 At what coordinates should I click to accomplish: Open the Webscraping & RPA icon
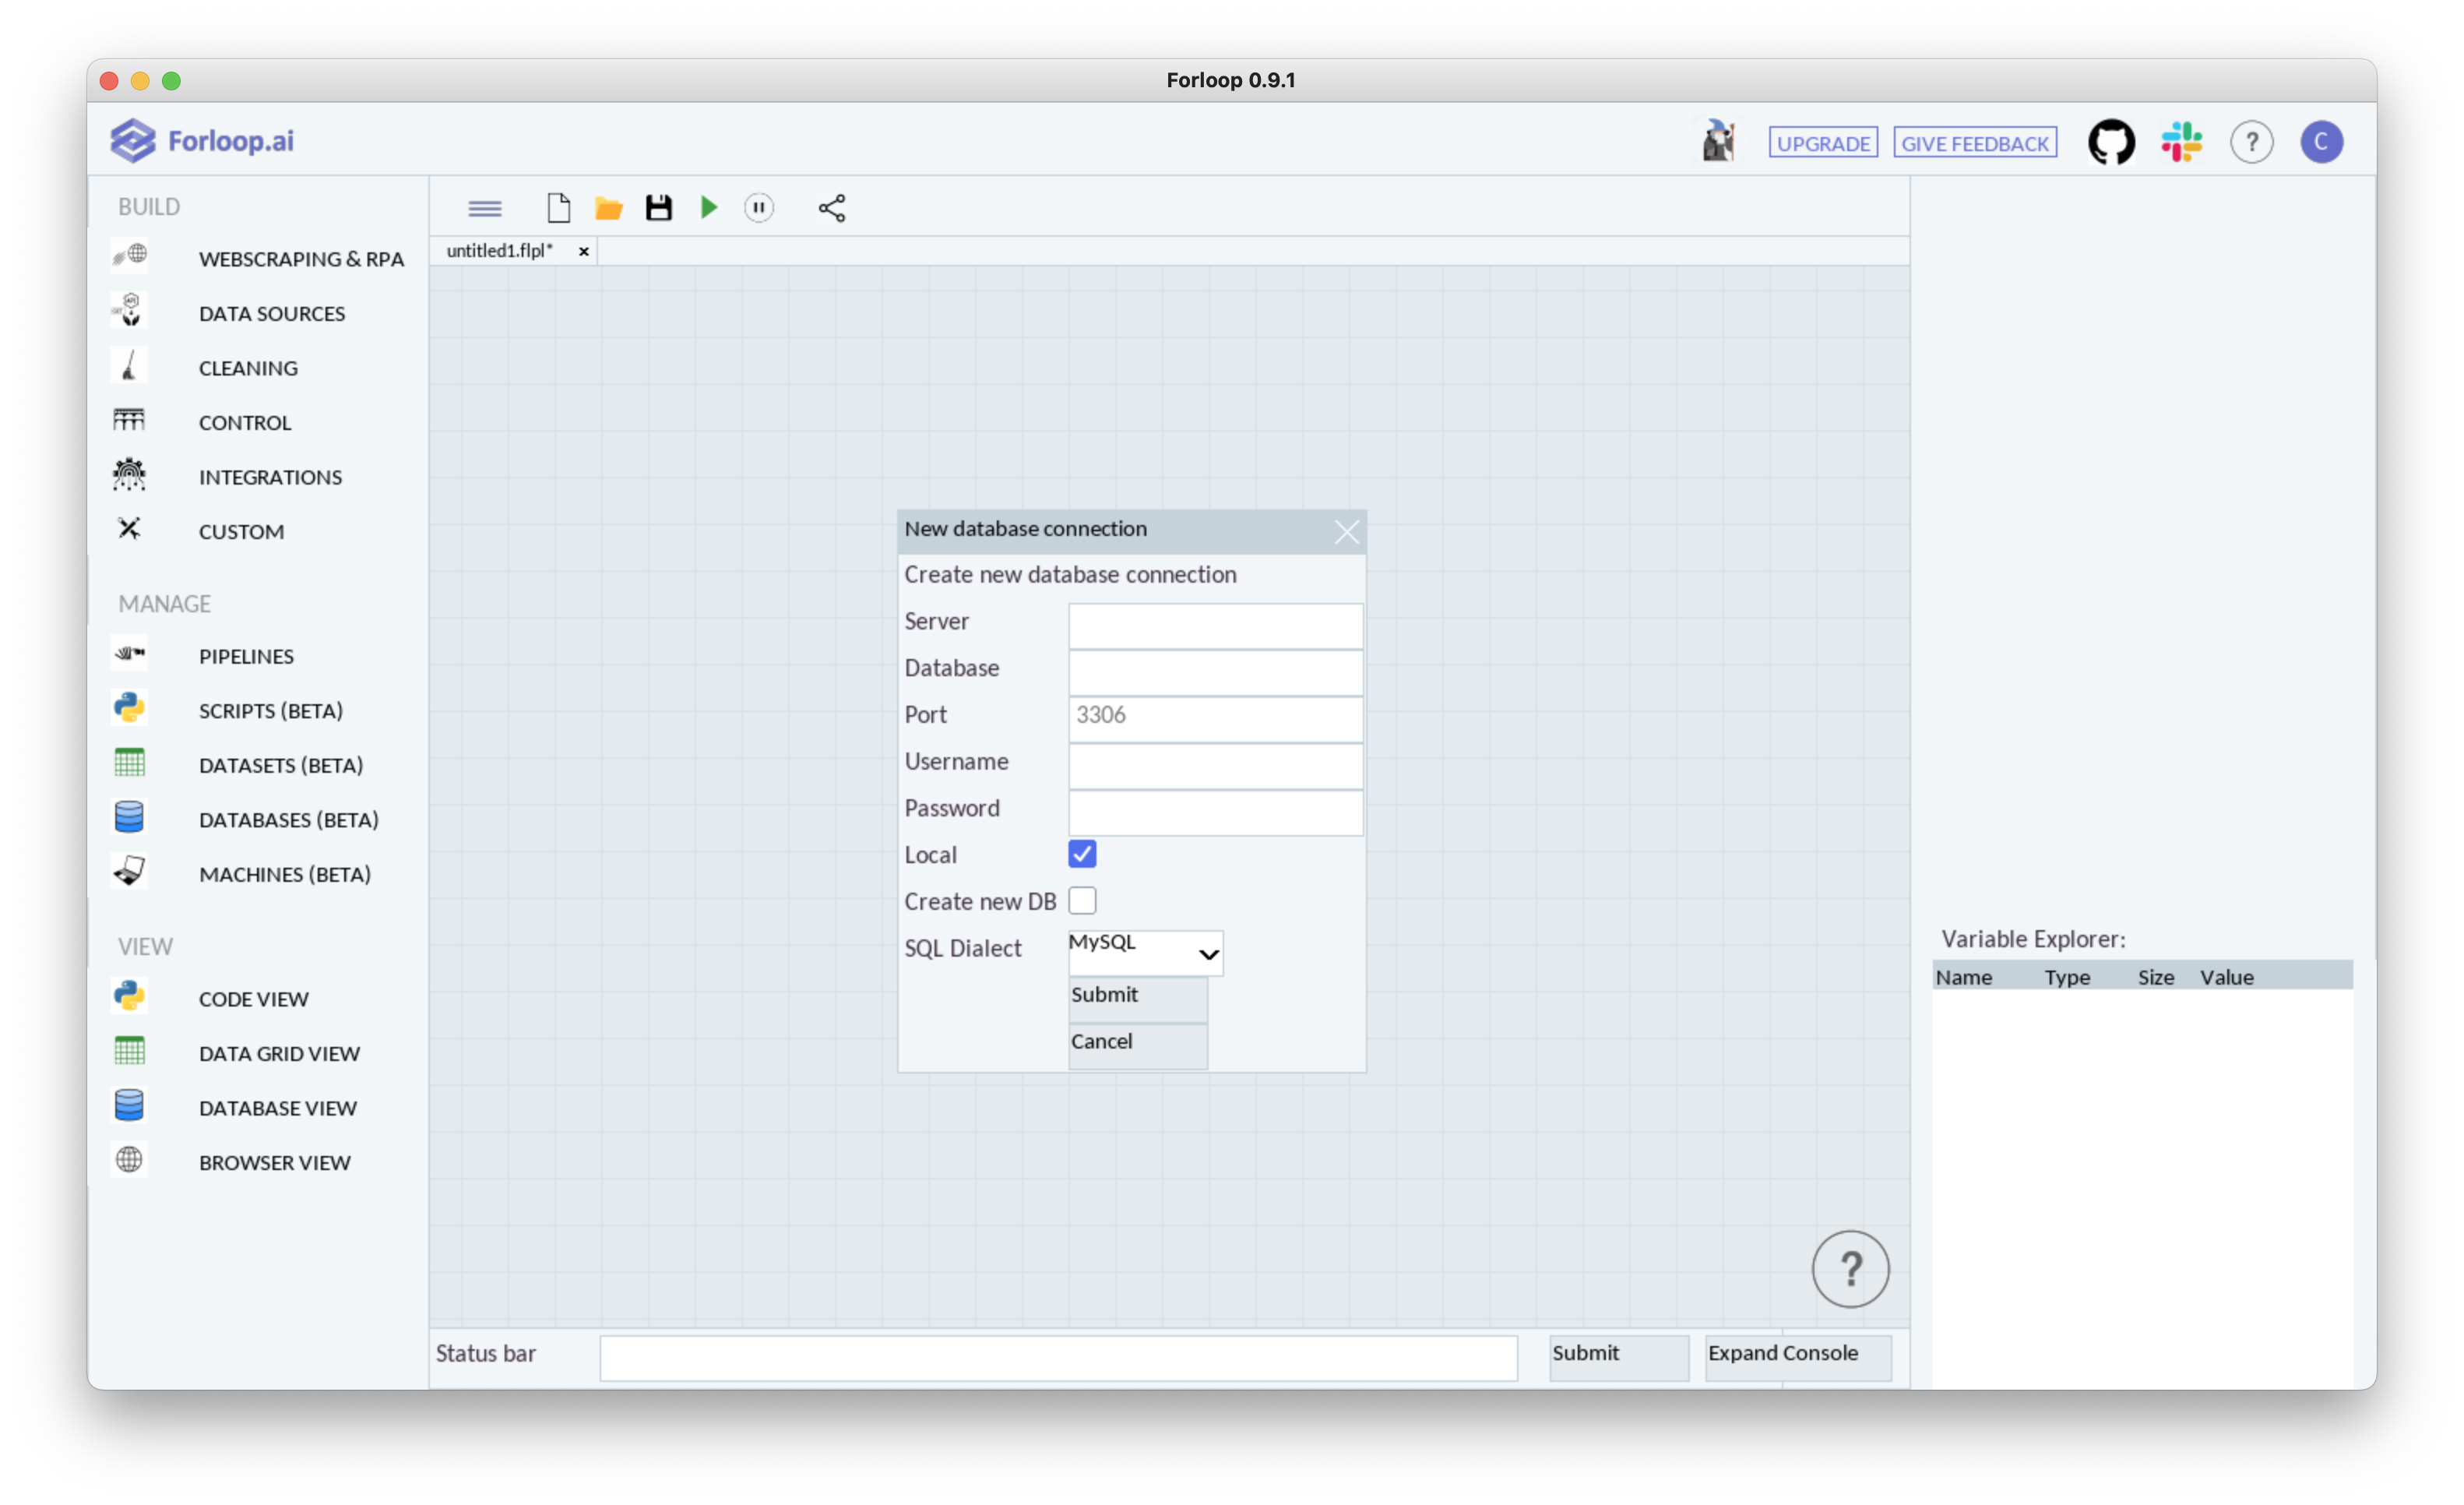tap(129, 257)
